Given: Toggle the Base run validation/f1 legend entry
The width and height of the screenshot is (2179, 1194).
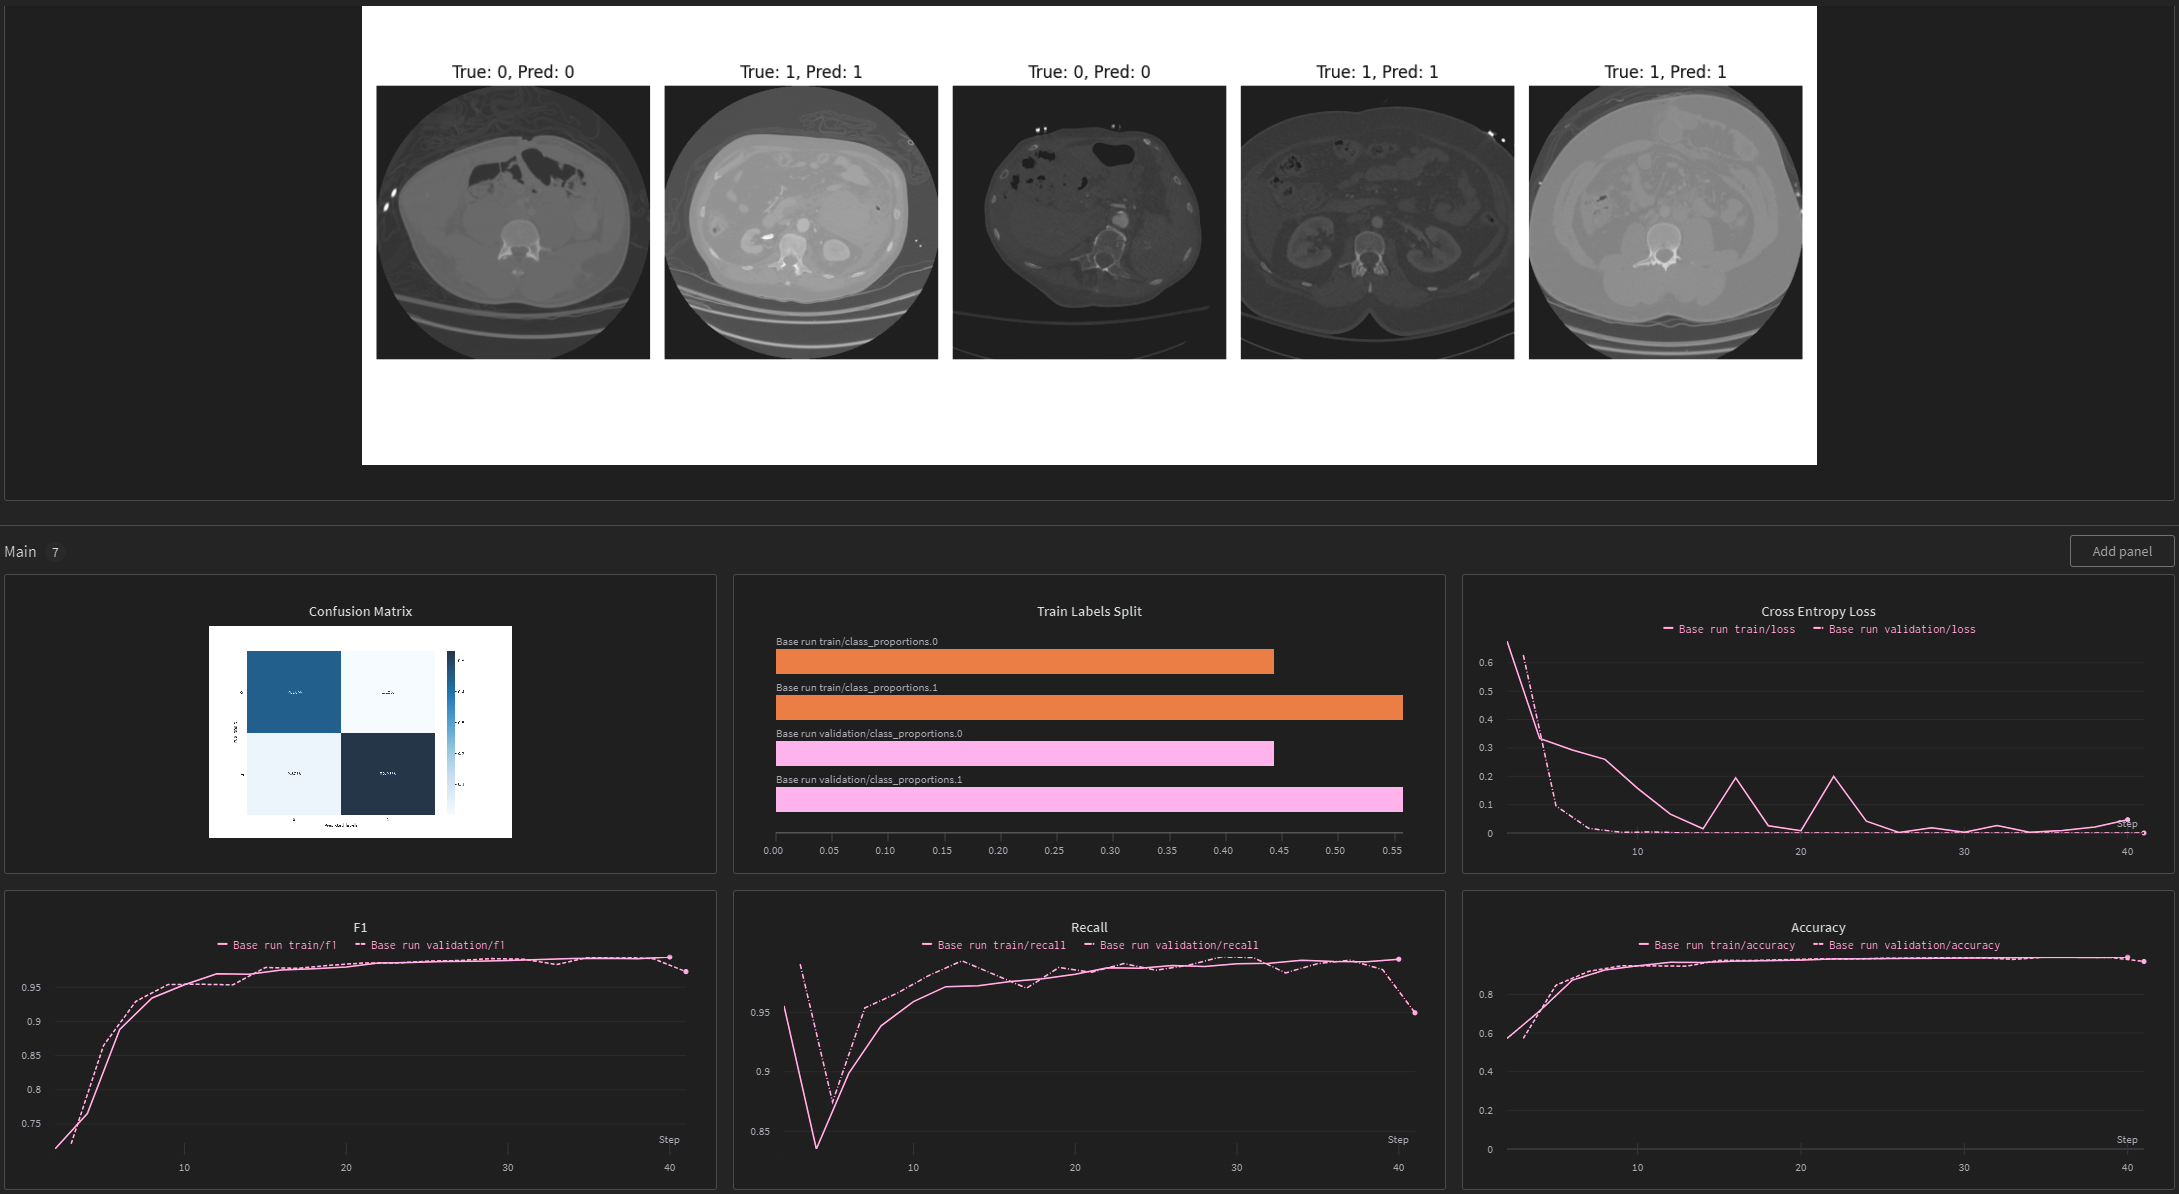Looking at the screenshot, I should coord(430,945).
